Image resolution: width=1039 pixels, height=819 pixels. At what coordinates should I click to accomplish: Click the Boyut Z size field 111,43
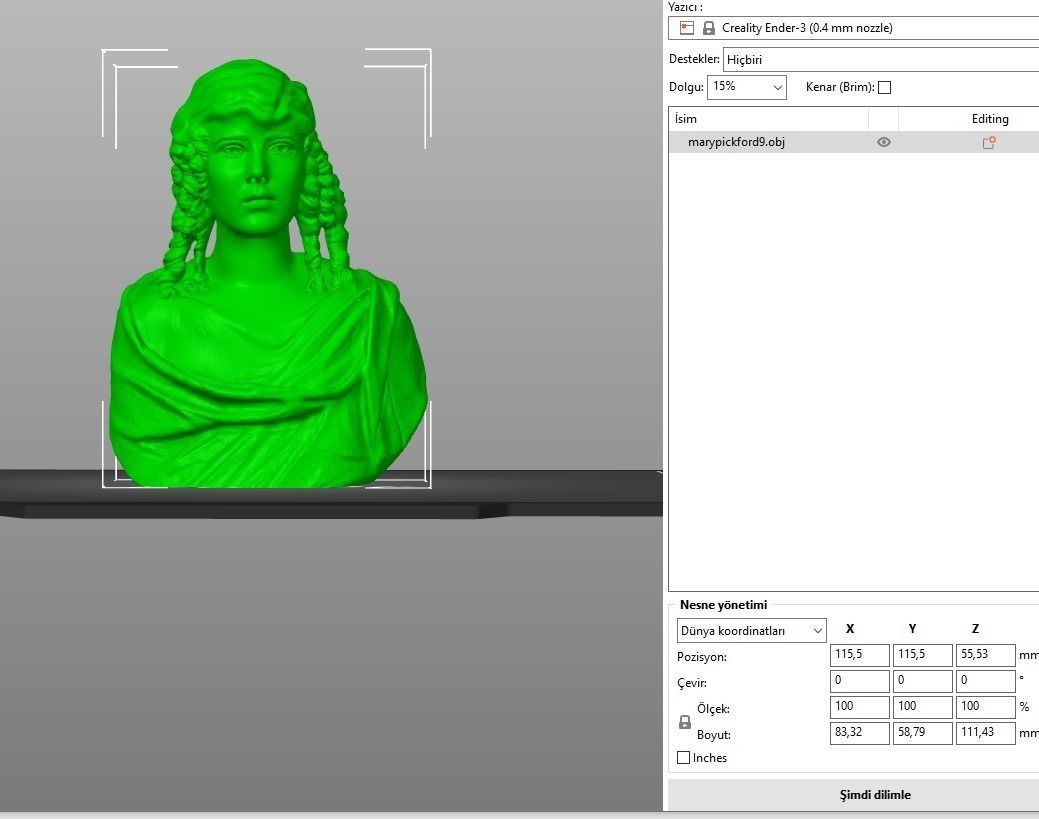(985, 733)
